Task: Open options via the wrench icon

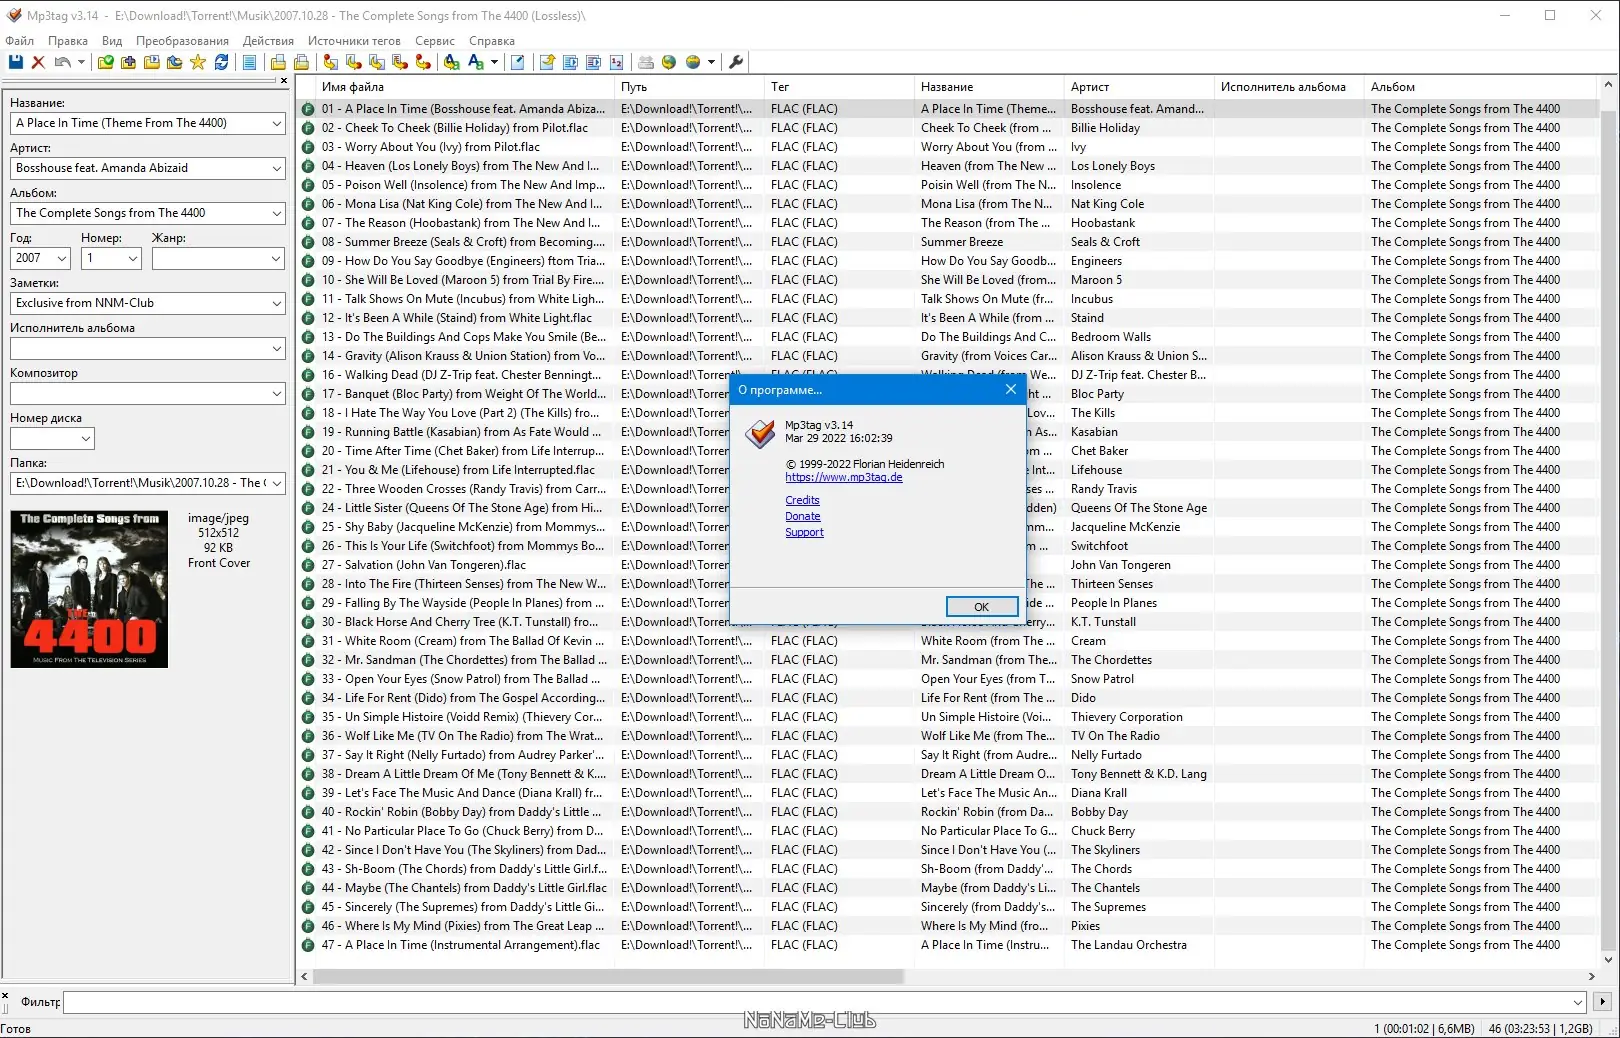Action: [736, 62]
